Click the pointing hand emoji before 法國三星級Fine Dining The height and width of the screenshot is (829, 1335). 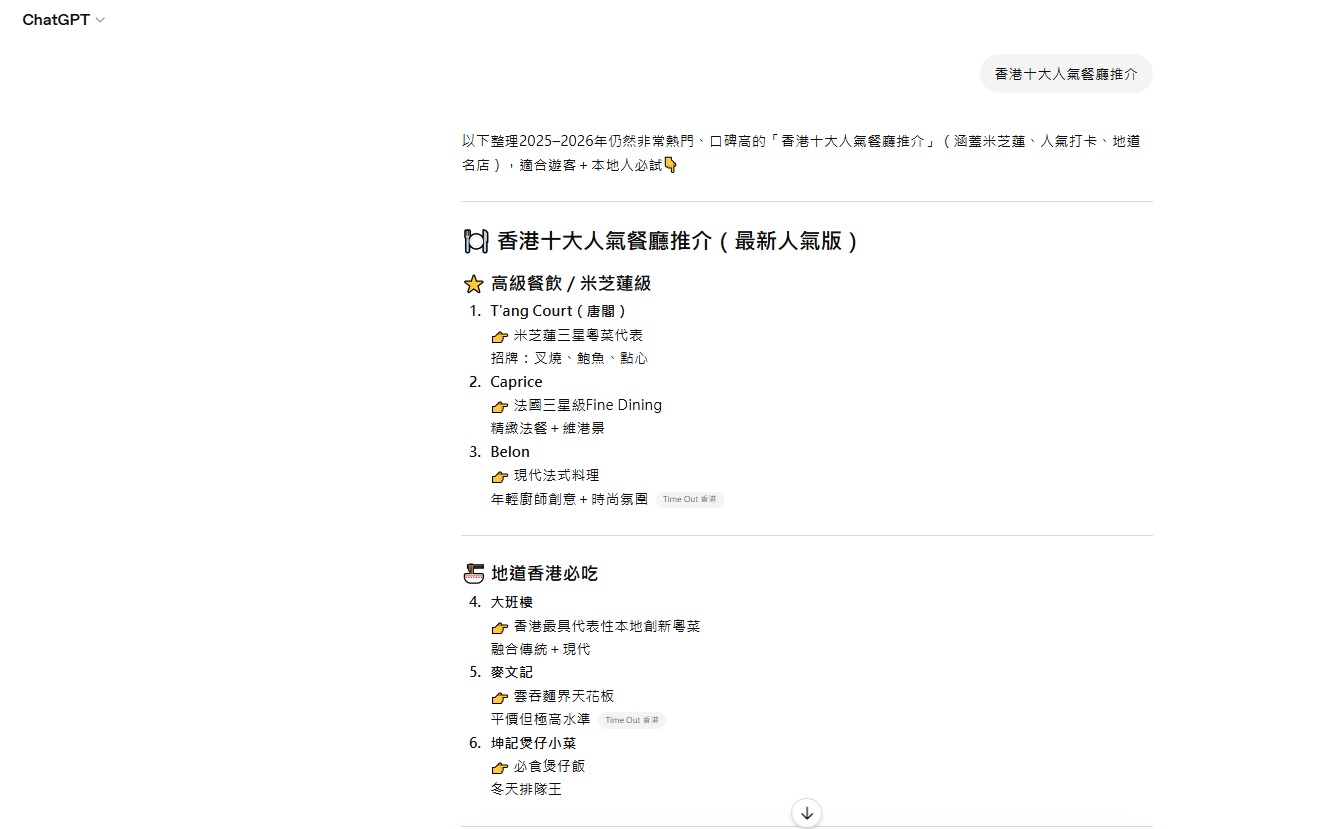(500, 406)
